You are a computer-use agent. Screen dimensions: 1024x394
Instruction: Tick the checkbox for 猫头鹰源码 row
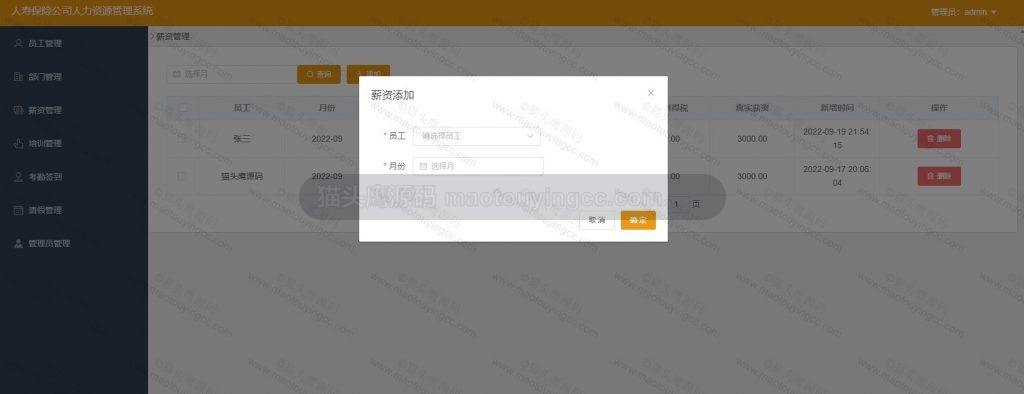(x=182, y=176)
